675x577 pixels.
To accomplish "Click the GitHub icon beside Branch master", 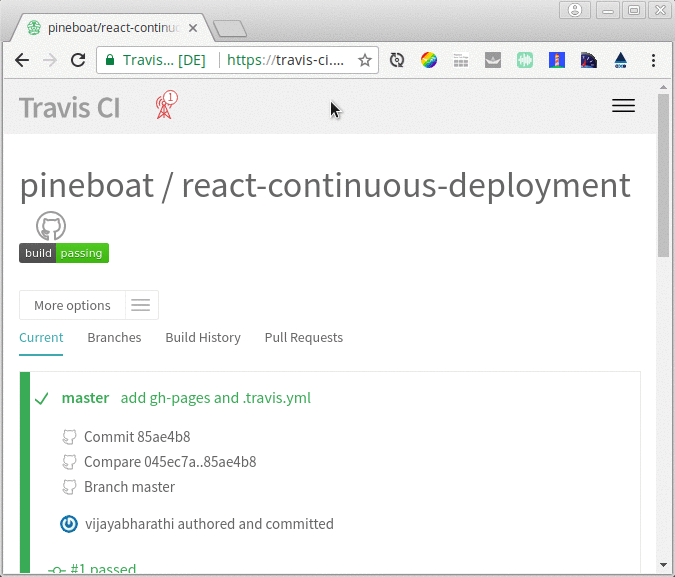I will point(69,487).
